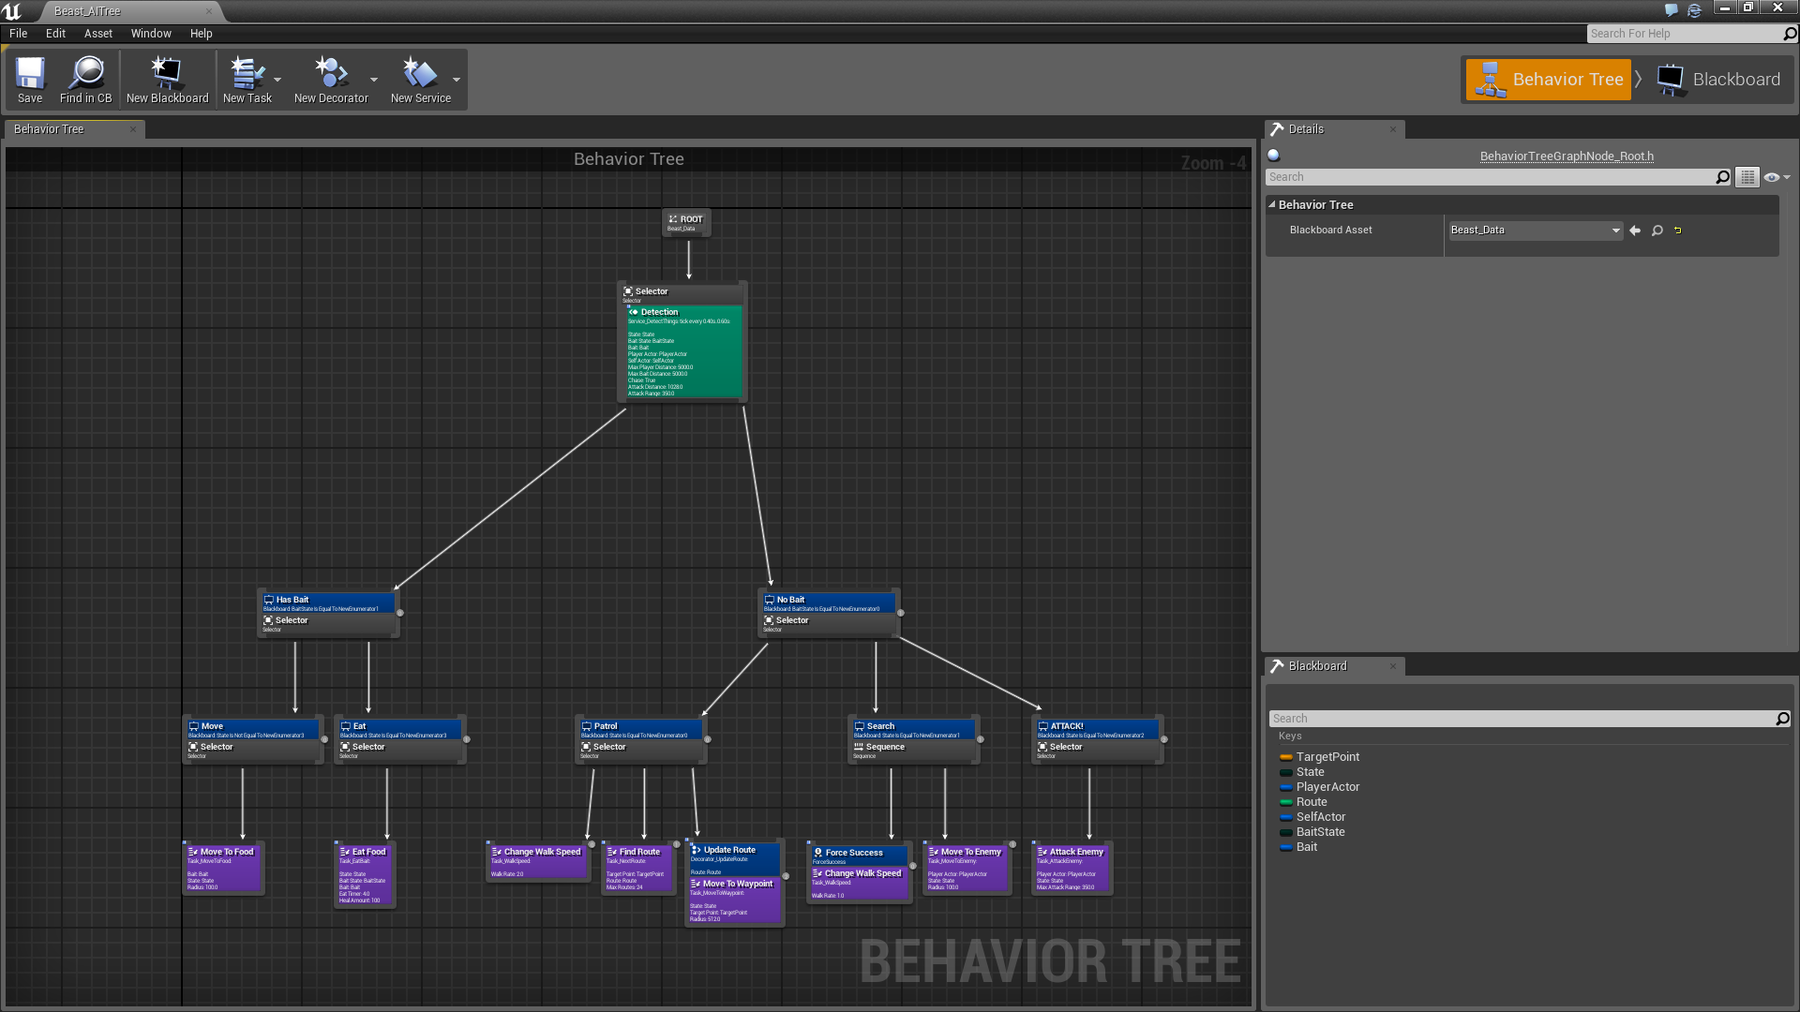Select the SelfActor blackboard key

point(1320,817)
